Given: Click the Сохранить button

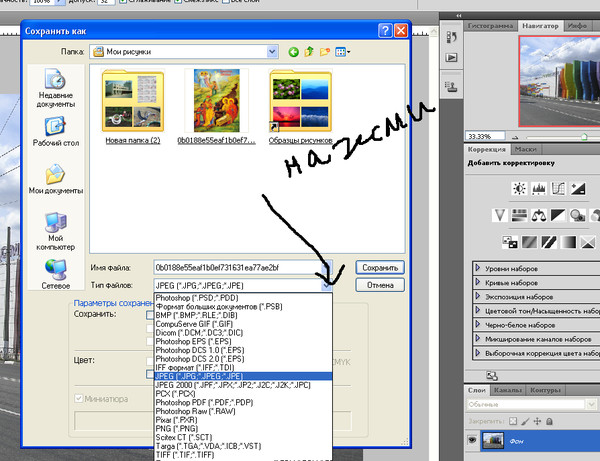Looking at the screenshot, I should tap(380, 267).
